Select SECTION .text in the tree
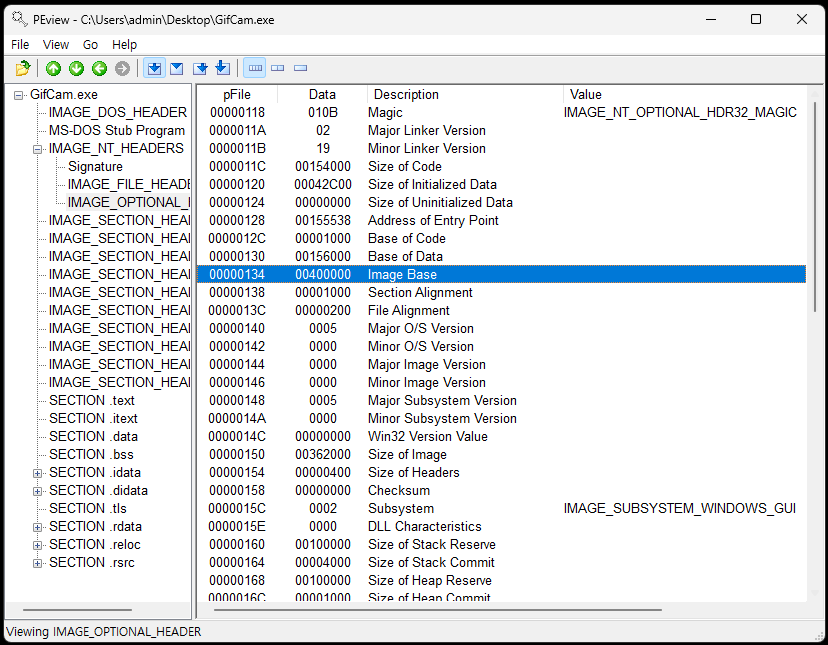This screenshot has height=645, width=828. click(x=91, y=400)
